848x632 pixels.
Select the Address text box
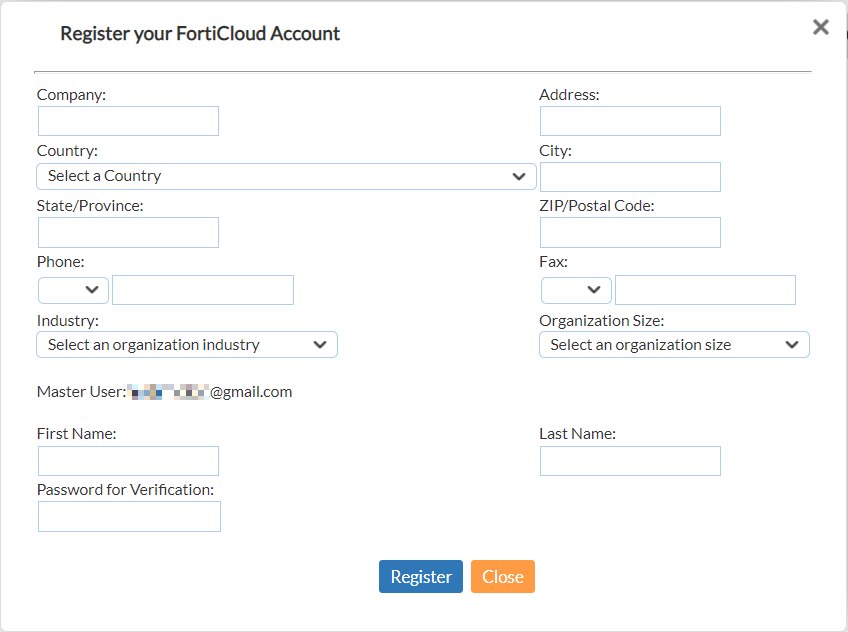pos(630,120)
